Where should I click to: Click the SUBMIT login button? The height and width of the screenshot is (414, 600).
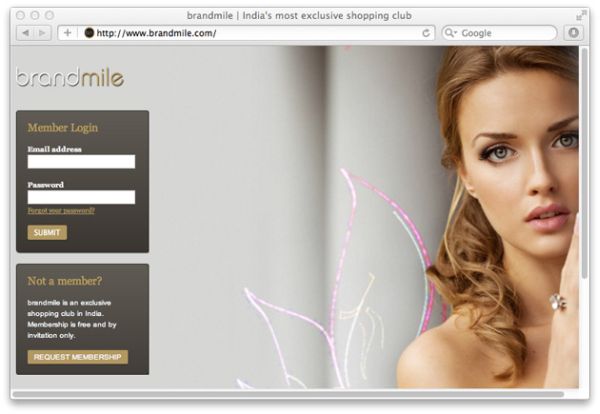click(47, 232)
